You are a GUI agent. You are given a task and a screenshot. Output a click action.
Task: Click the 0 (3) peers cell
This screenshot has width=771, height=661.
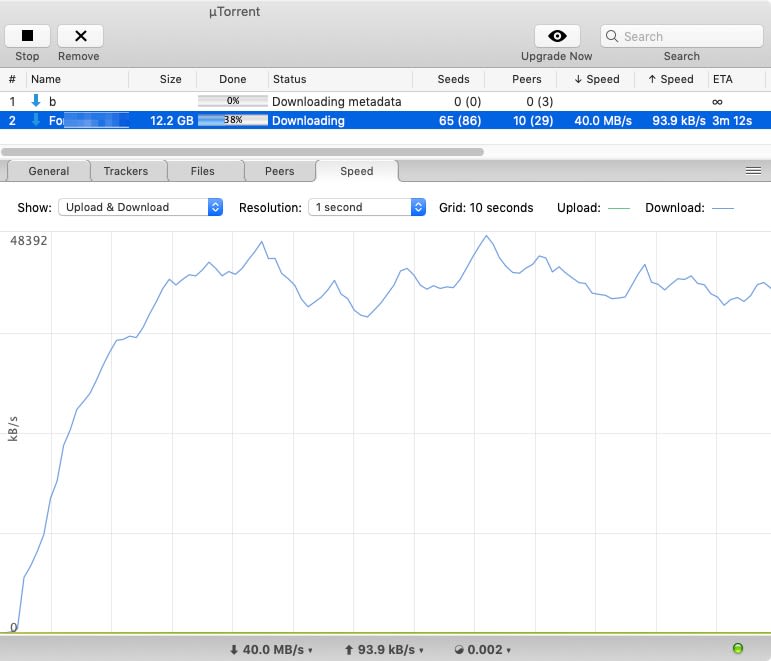pyautogui.click(x=539, y=101)
